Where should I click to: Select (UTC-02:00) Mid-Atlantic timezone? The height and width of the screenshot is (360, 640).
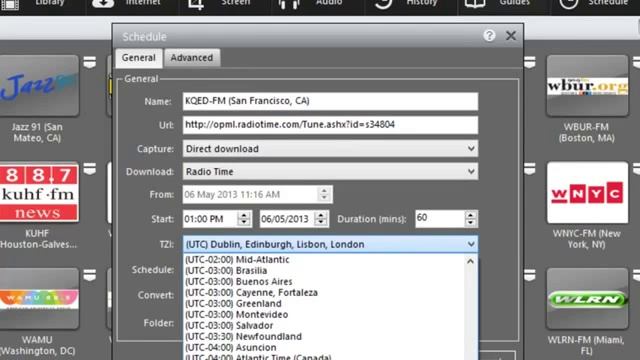(323, 260)
